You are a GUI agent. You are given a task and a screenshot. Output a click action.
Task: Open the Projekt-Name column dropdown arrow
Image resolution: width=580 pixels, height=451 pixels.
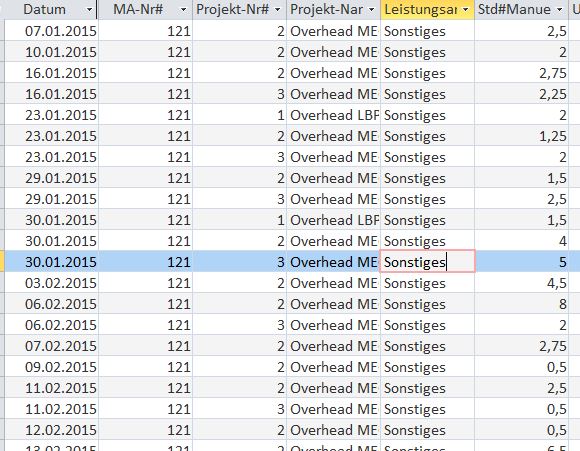click(371, 10)
